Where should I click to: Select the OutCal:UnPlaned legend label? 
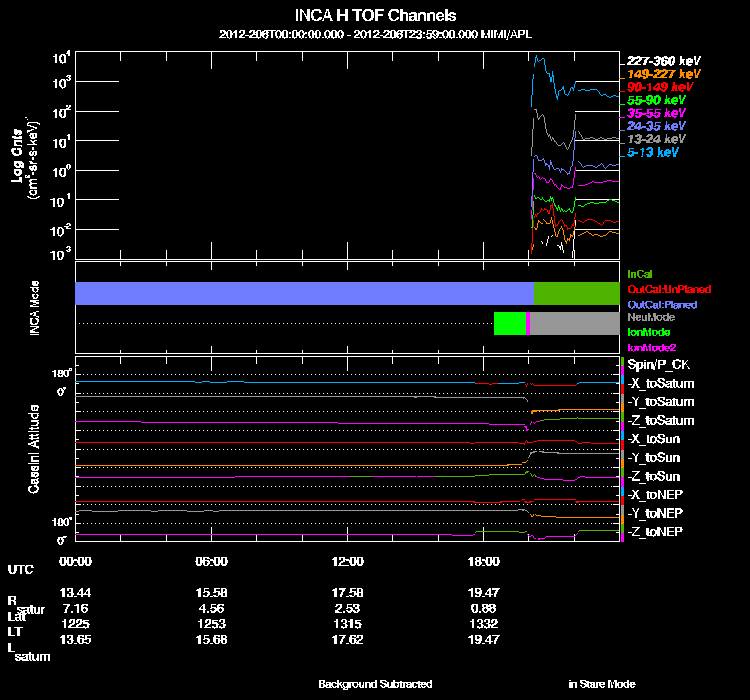(662, 288)
